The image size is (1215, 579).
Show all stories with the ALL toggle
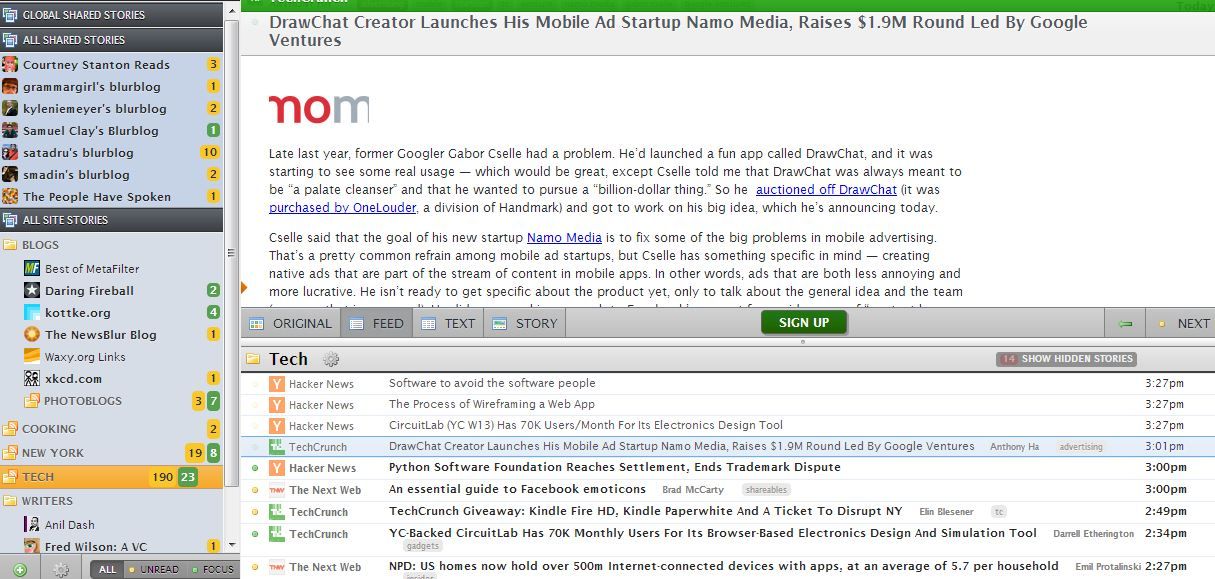(107, 570)
